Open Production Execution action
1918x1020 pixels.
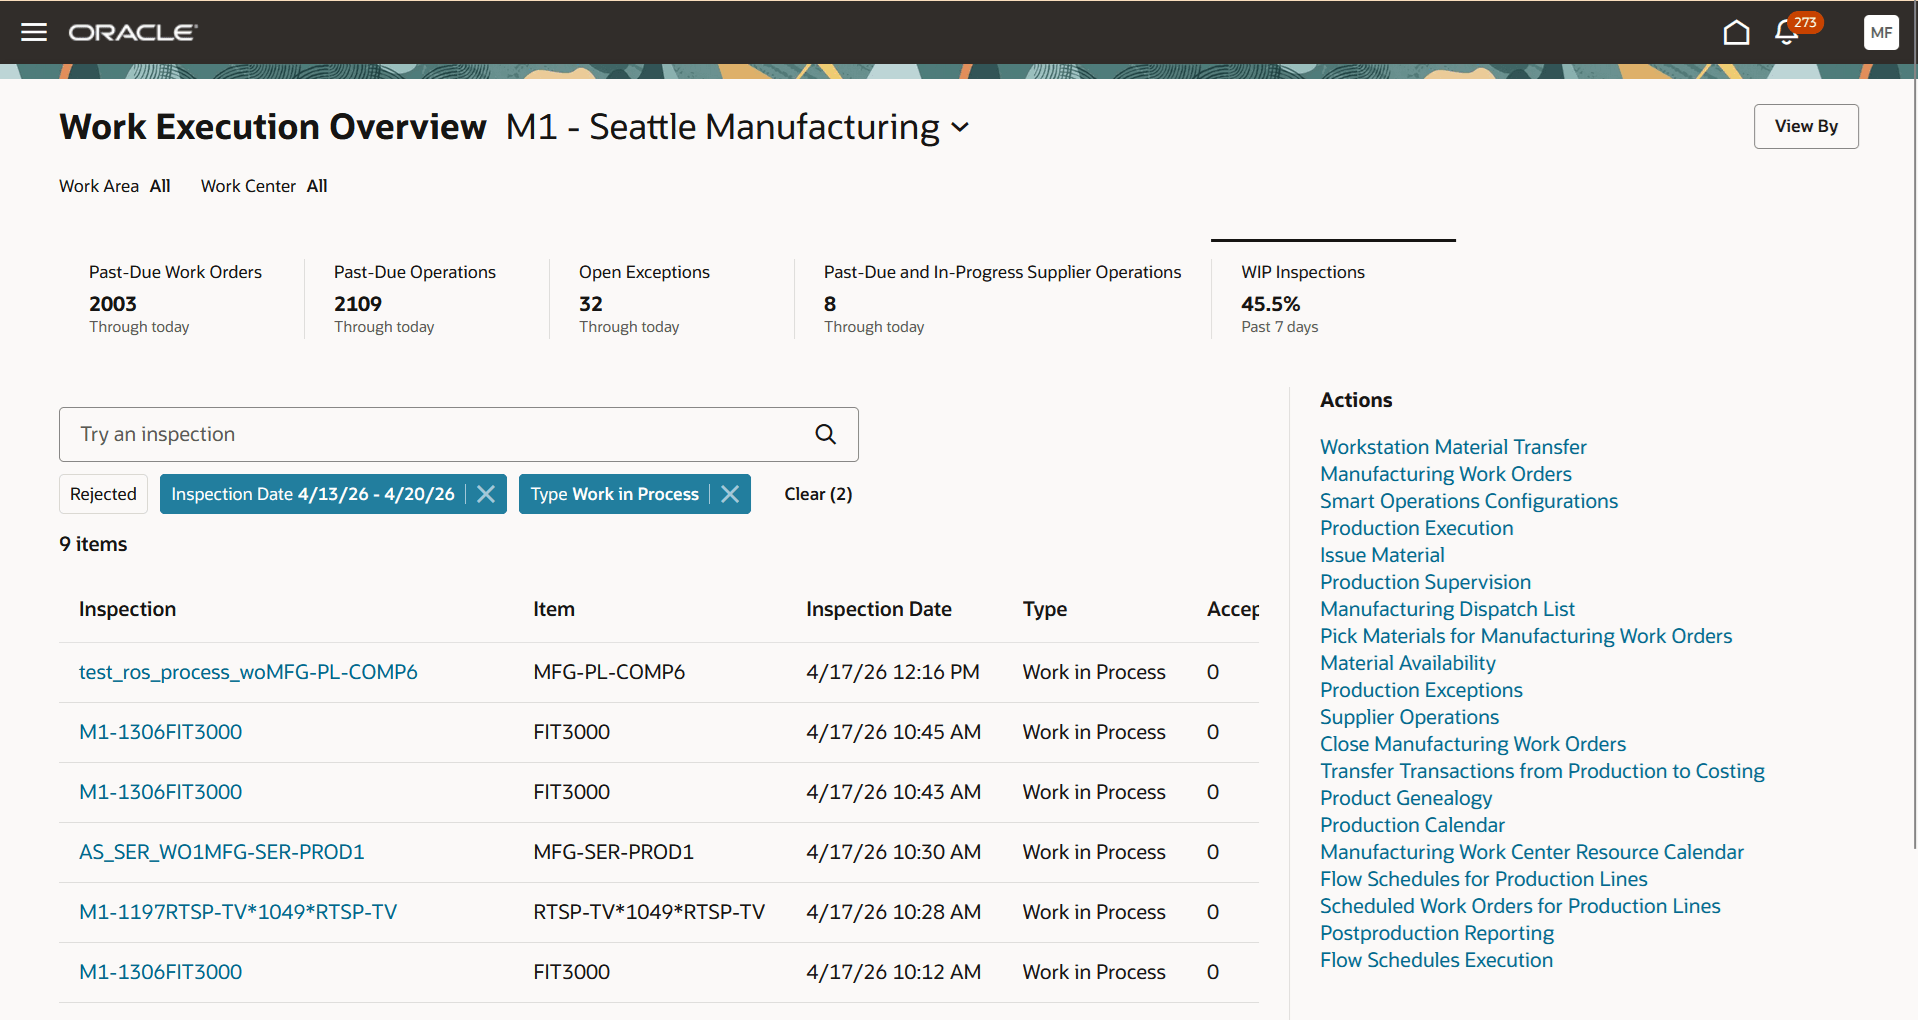(x=1416, y=528)
